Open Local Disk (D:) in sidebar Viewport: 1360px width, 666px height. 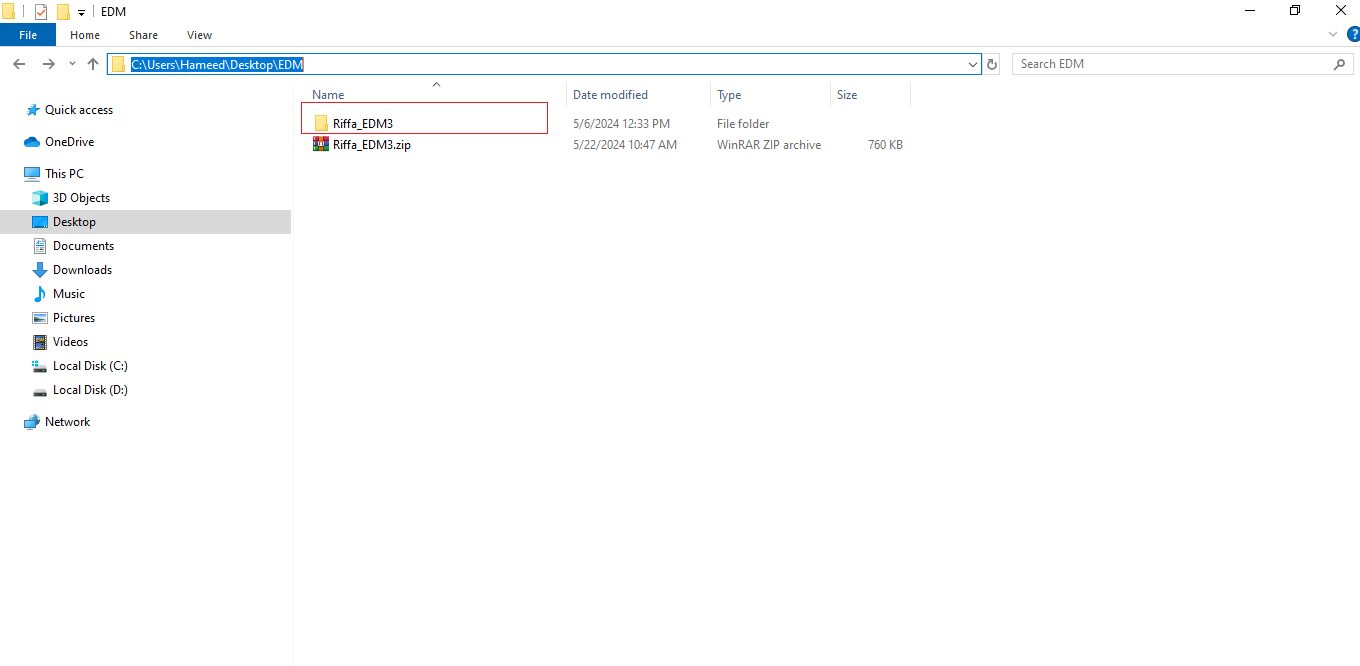90,390
